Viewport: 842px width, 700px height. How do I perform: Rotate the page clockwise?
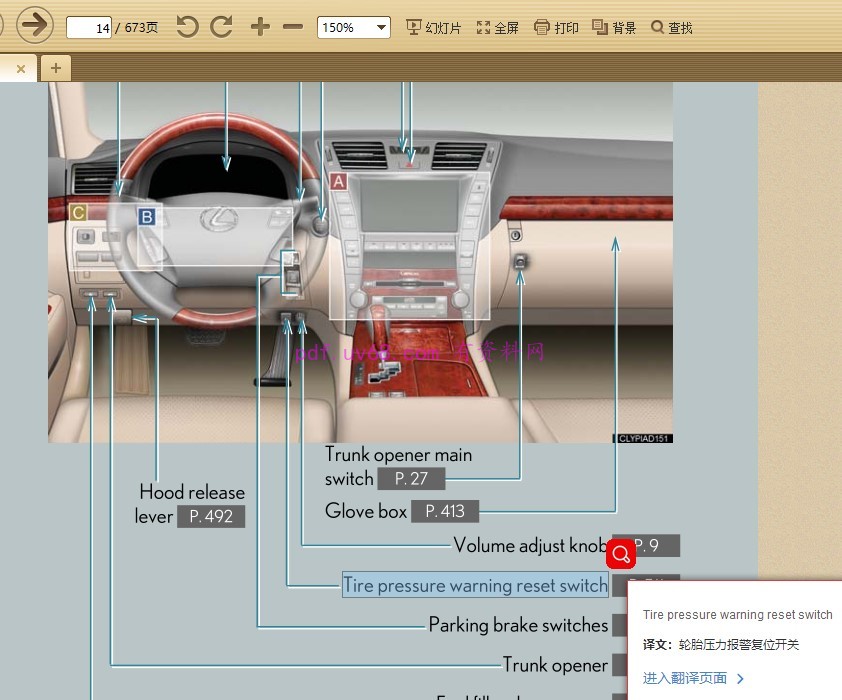tap(221, 27)
